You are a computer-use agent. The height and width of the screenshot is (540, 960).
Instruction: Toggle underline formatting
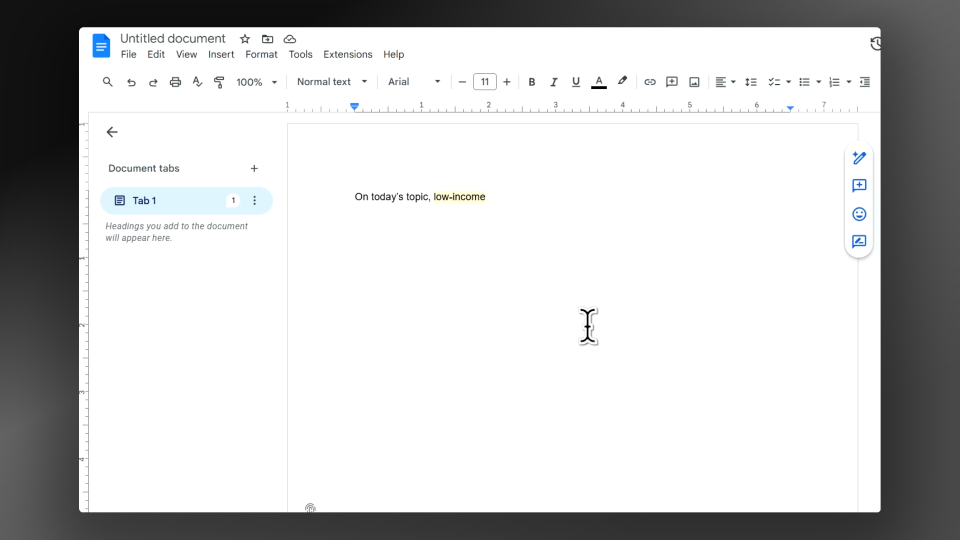pyautogui.click(x=576, y=82)
